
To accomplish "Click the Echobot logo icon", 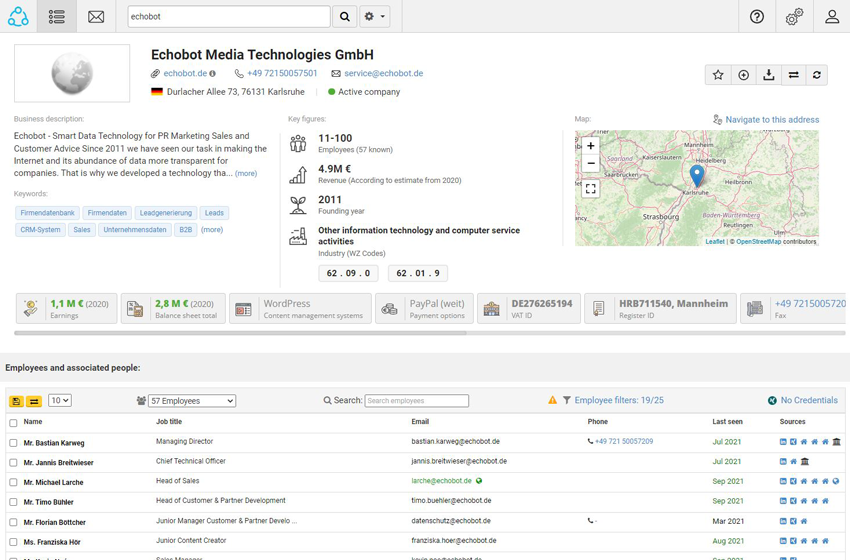I will coord(18,16).
